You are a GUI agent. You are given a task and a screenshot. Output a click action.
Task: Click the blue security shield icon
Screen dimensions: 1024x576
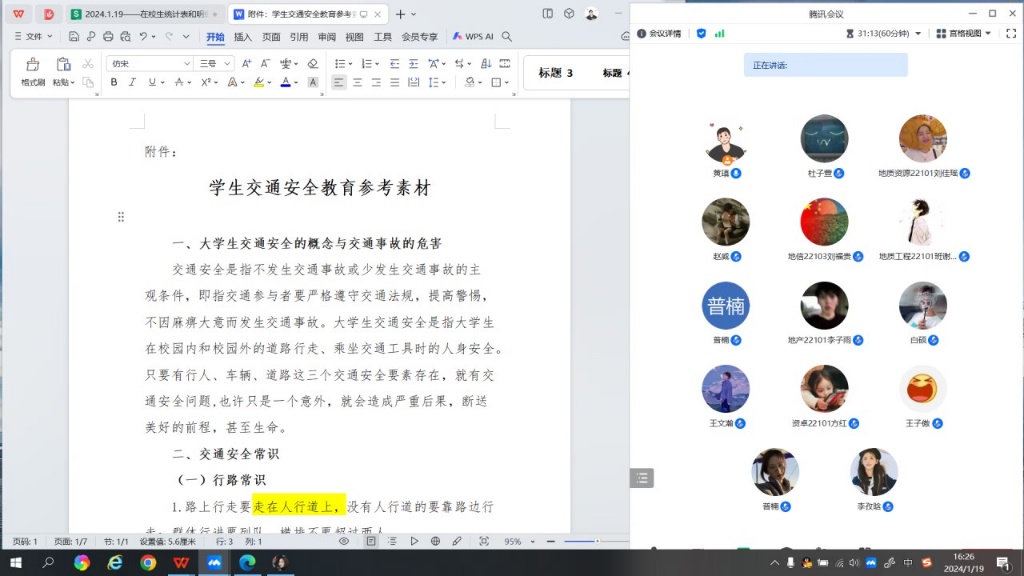pyautogui.click(x=701, y=33)
